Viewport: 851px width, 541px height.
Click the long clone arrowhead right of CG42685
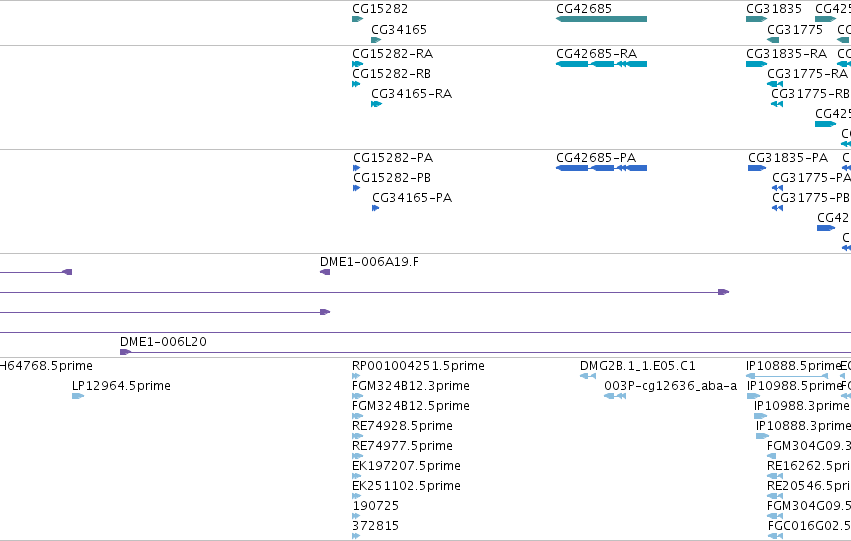(x=723, y=292)
